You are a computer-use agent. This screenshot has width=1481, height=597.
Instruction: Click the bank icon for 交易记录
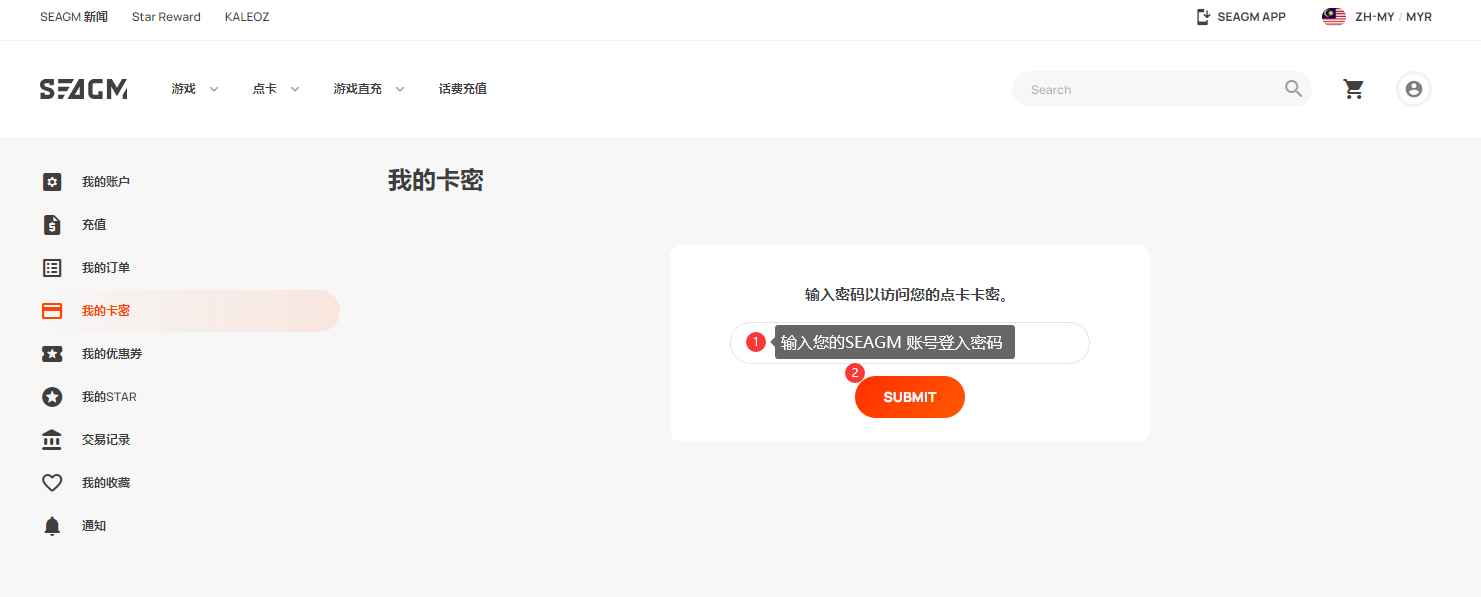(52, 440)
